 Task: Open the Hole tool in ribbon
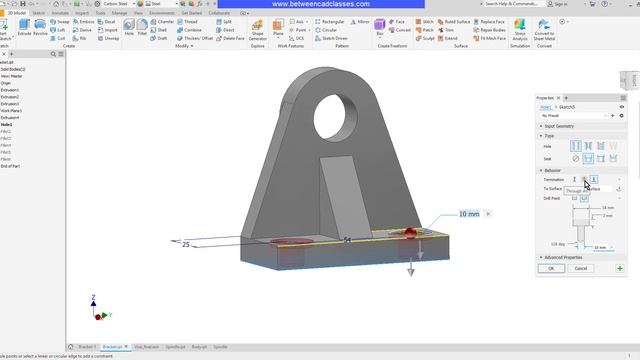(129, 28)
